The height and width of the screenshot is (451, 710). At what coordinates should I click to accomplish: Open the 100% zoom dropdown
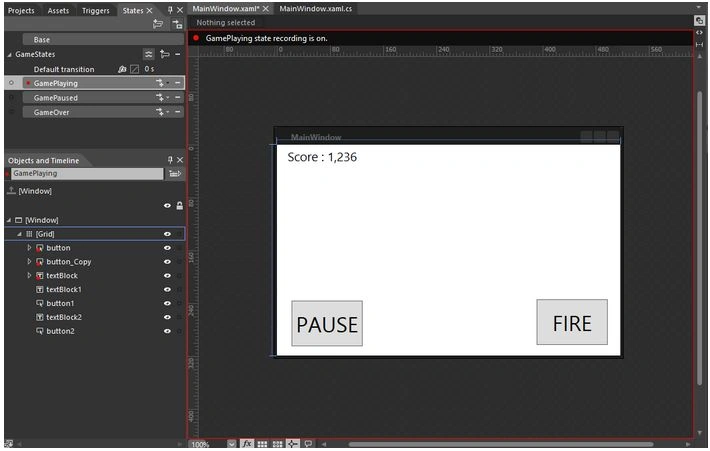pos(231,444)
